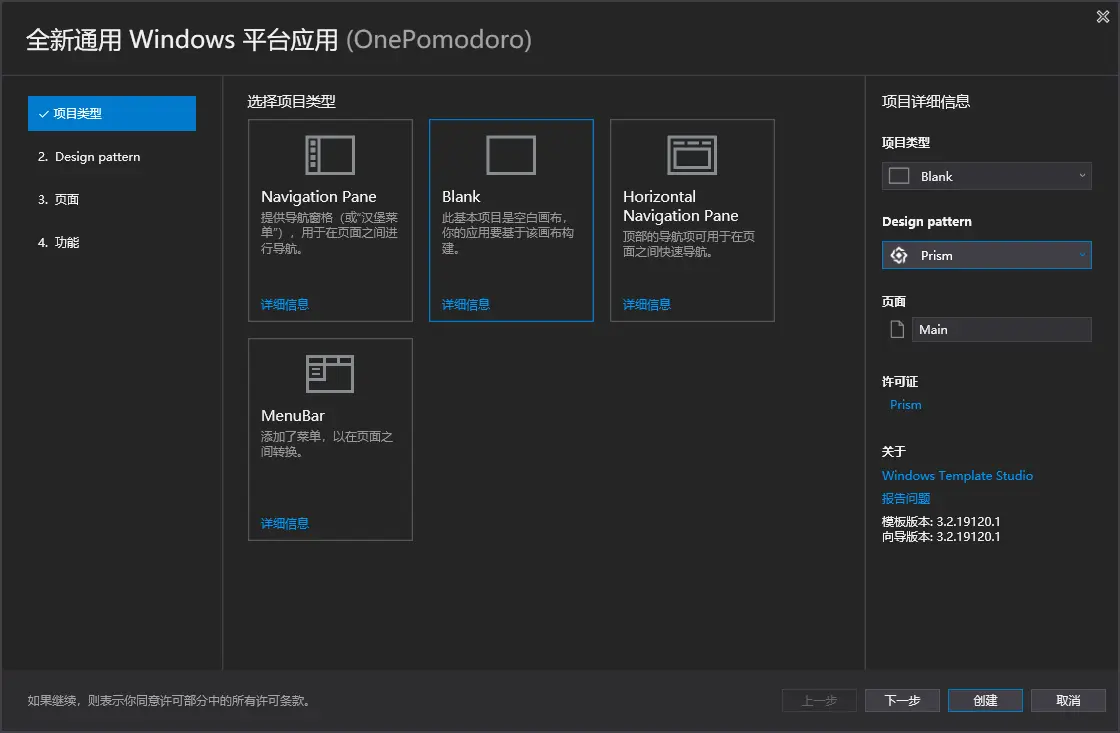The image size is (1120, 733).
Task: Click the 模板版本: 3.2.19120.1 text
Action: 941,522
